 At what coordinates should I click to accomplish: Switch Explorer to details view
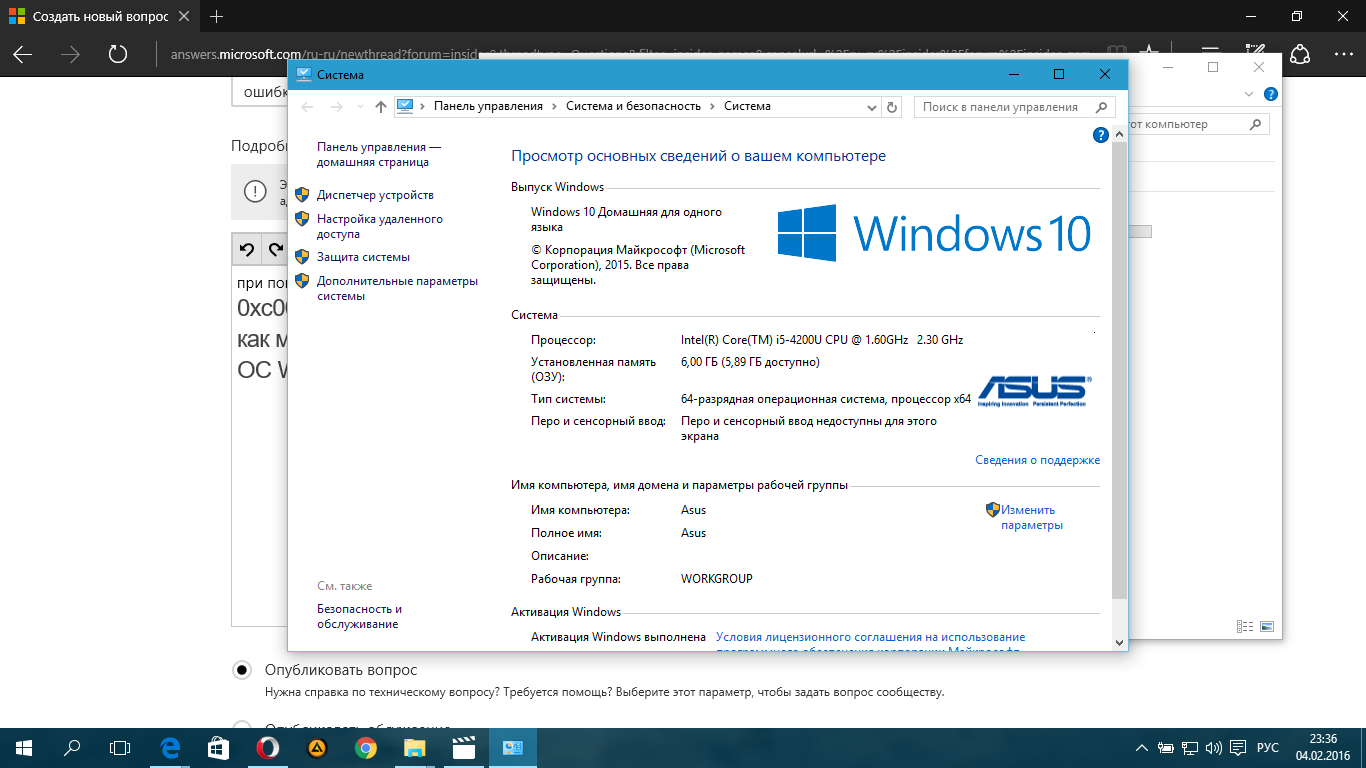tap(1245, 627)
